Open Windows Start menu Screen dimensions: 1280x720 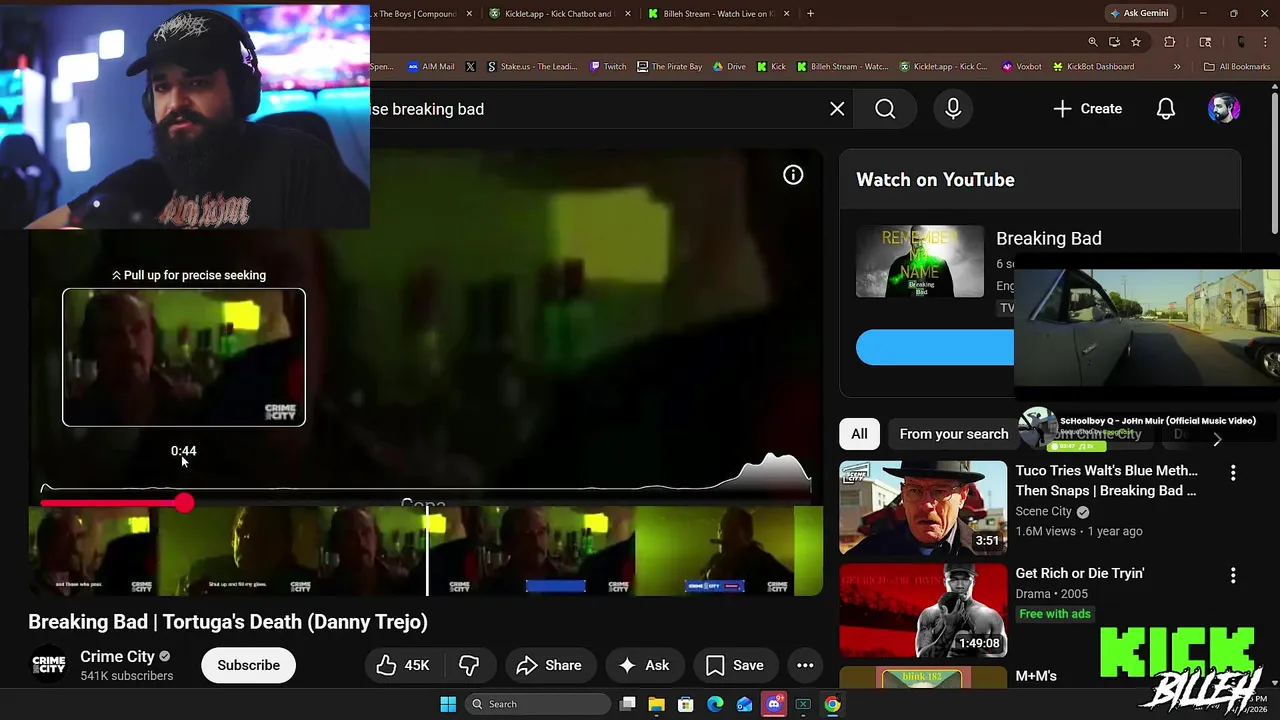pyautogui.click(x=448, y=704)
